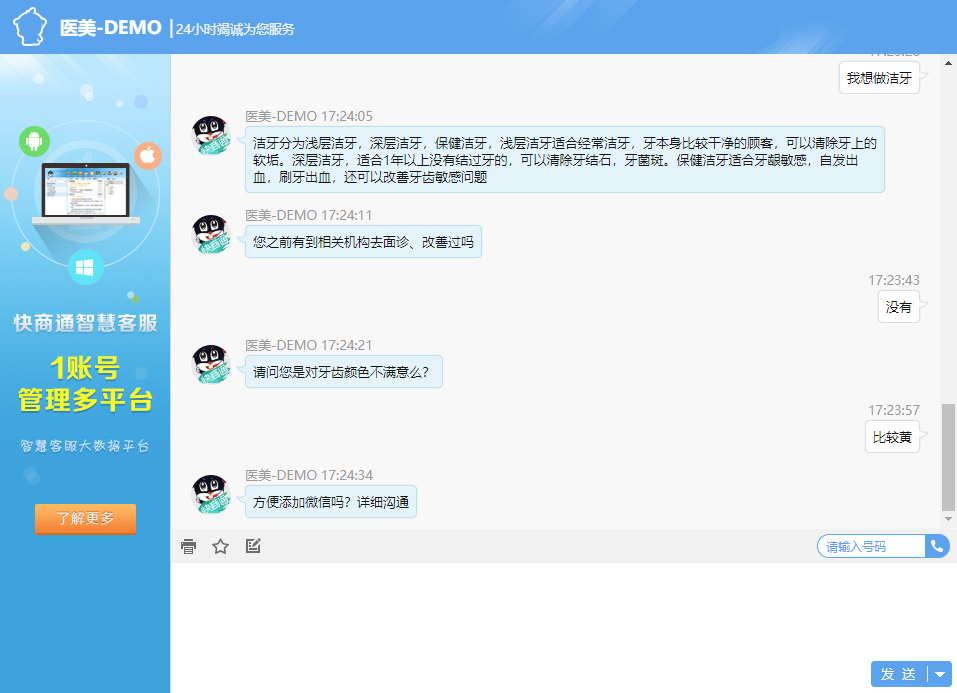Open the service evaluation icon next to the star
This screenshot has height=693, width=957.
click(253, 546)
